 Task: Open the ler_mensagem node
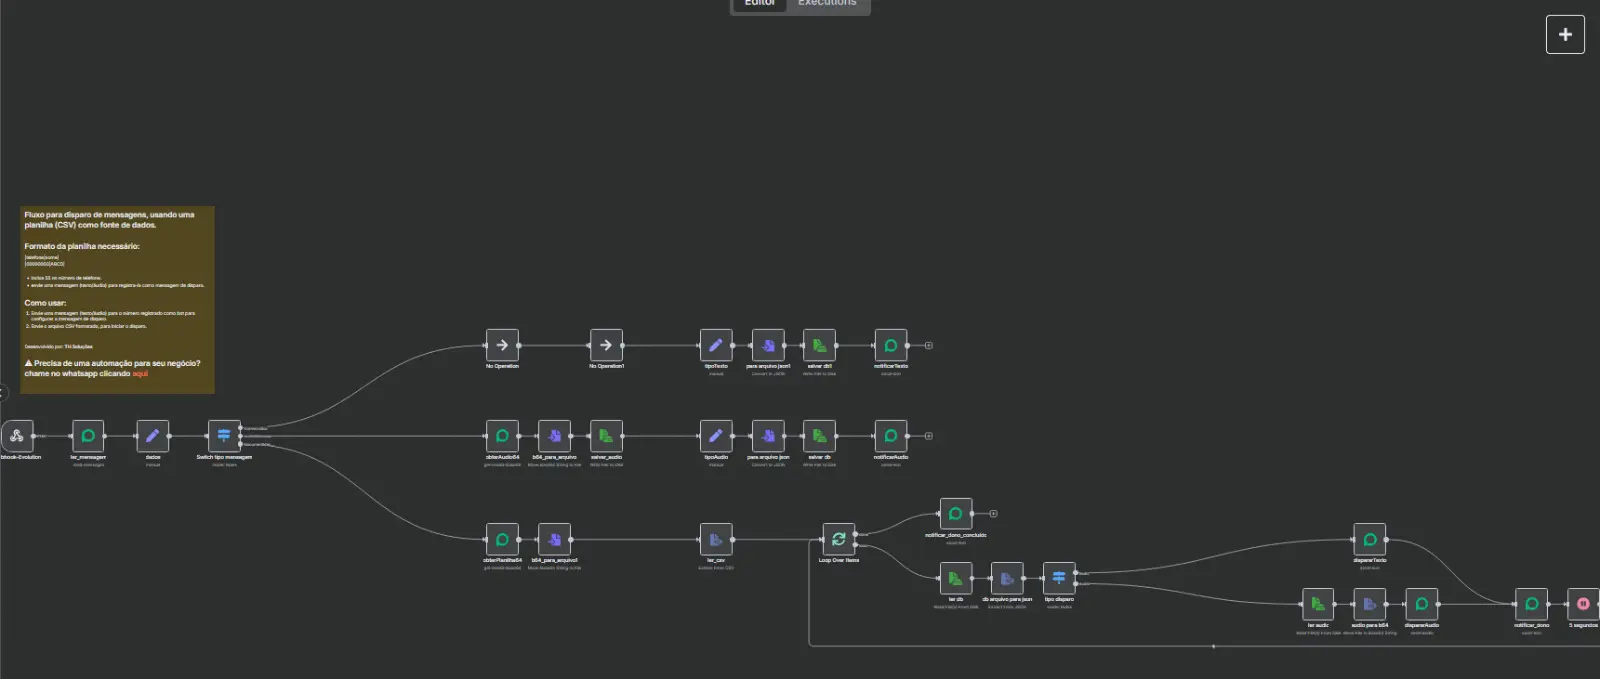coord(88,436)
